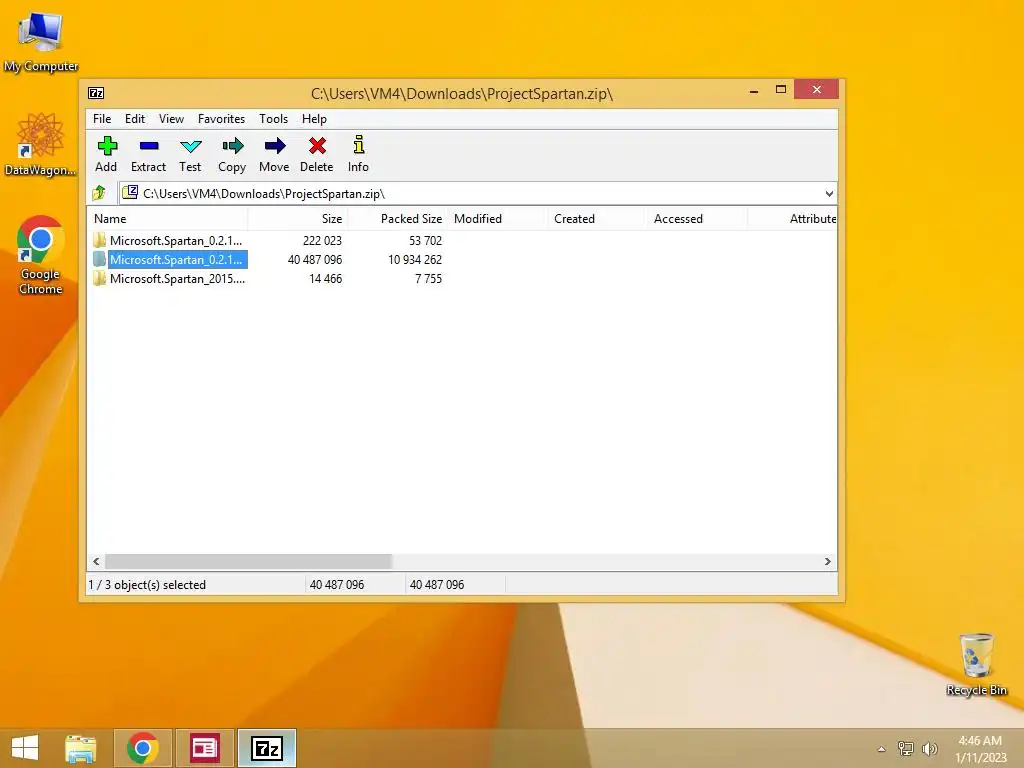Viewport: 1024px width, 768px height.
Task: Select Google Chrome desktop shortcut
Action: click(40, 255)
